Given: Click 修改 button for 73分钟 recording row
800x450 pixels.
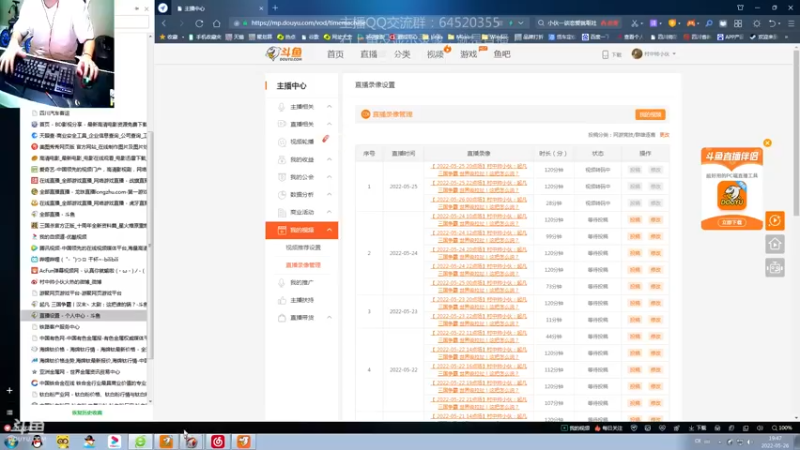Looking at the screenshot, I should (x=656, y=286).
